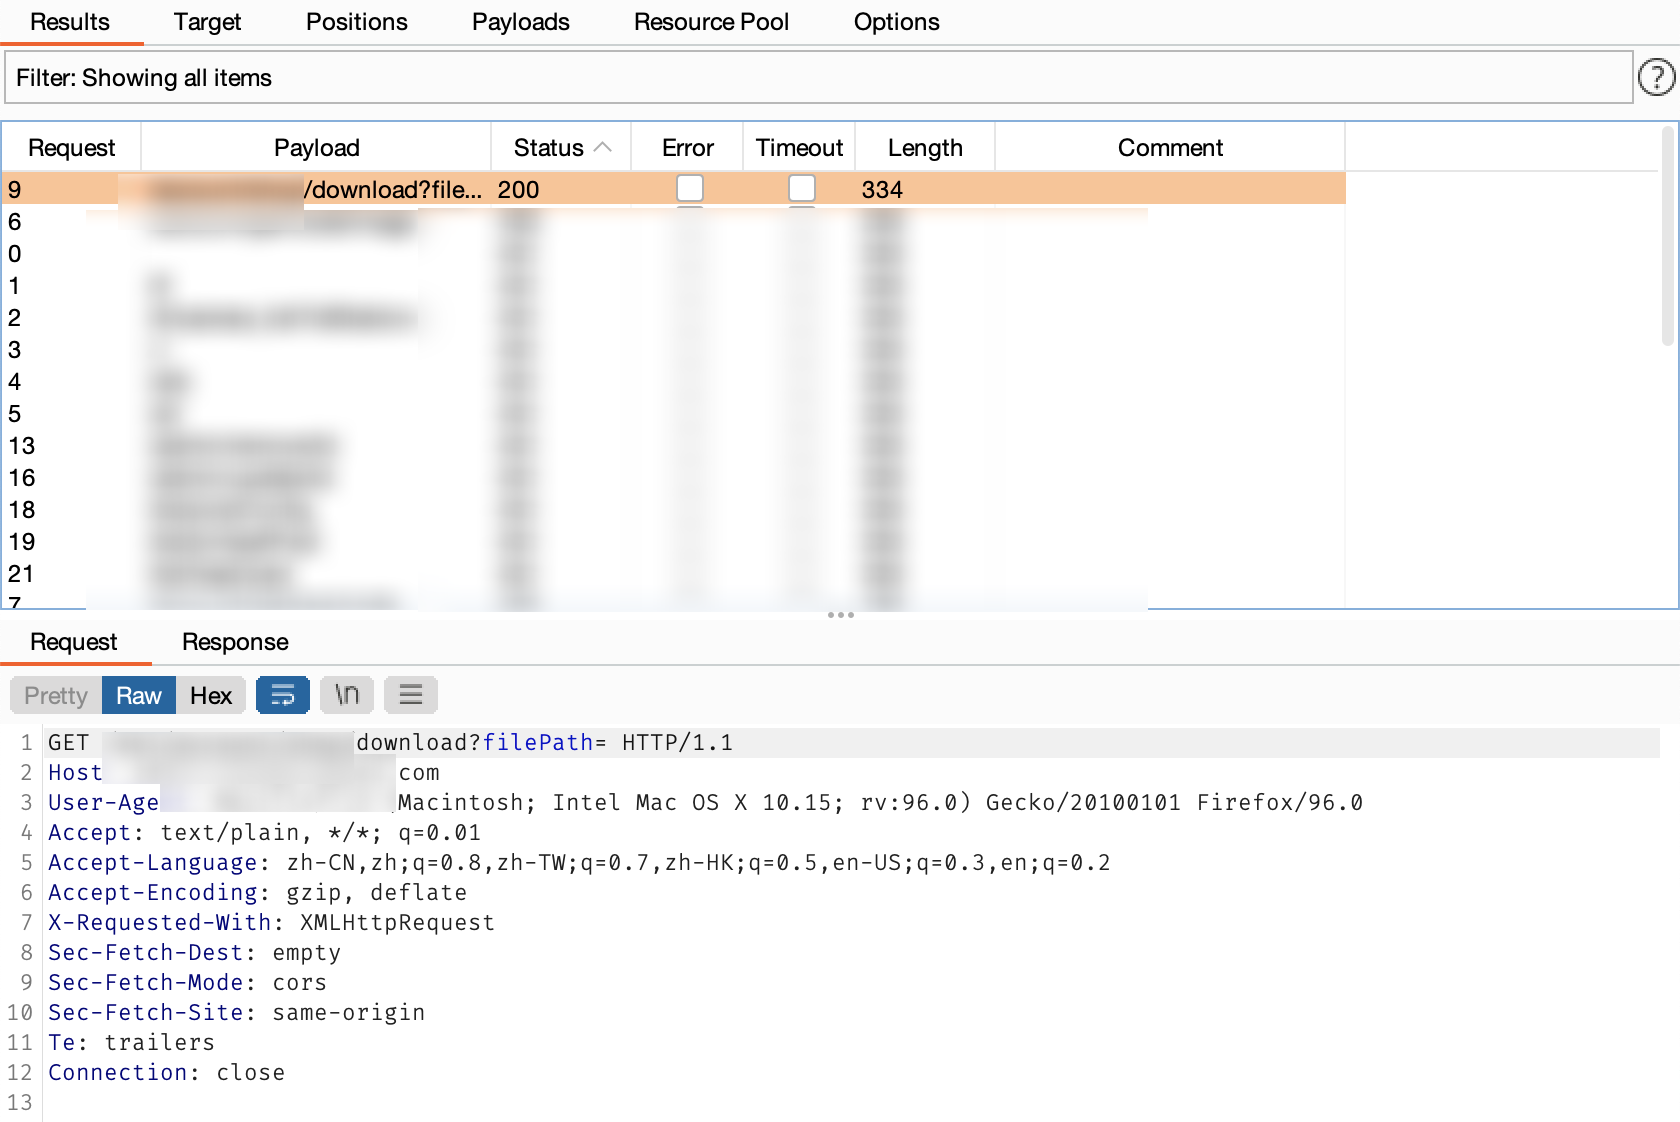Sort by the Request column header

(x=71, y=147)
